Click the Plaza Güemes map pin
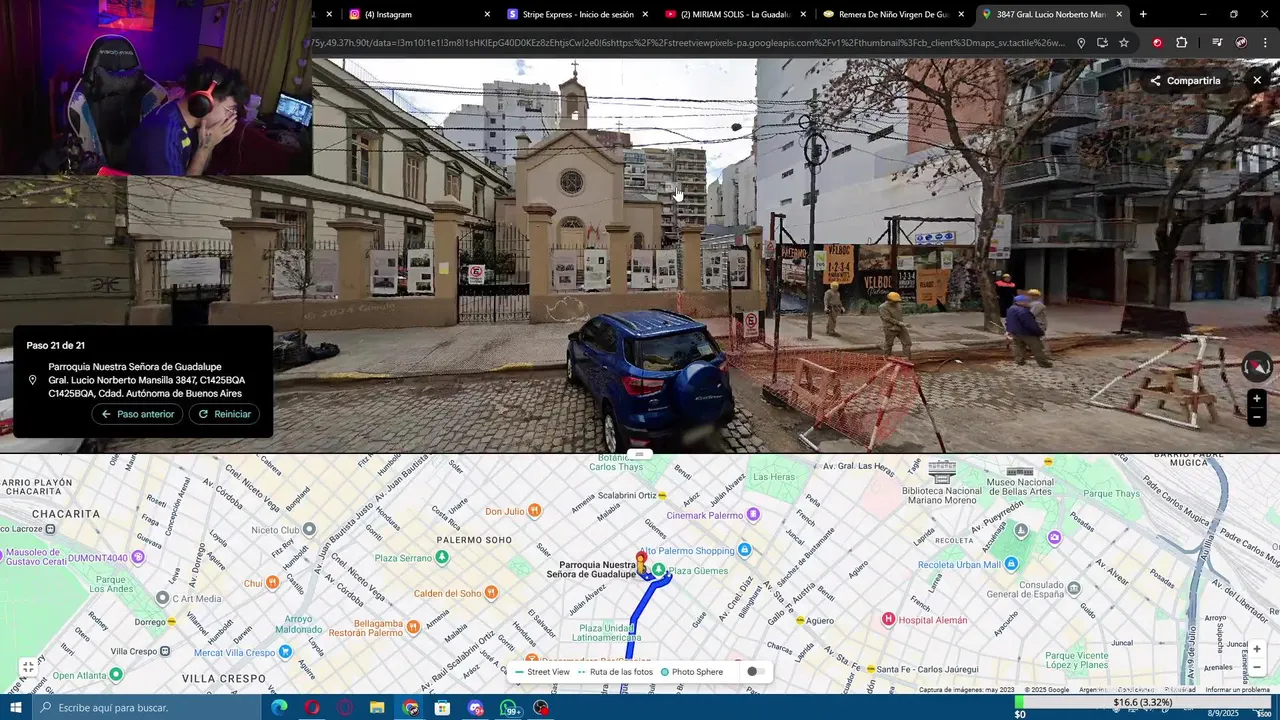1280x720 pixels. (660, 571)
